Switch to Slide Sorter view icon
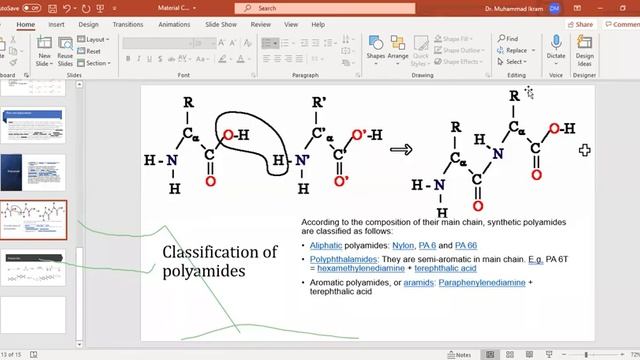 [x=510, y=355]
